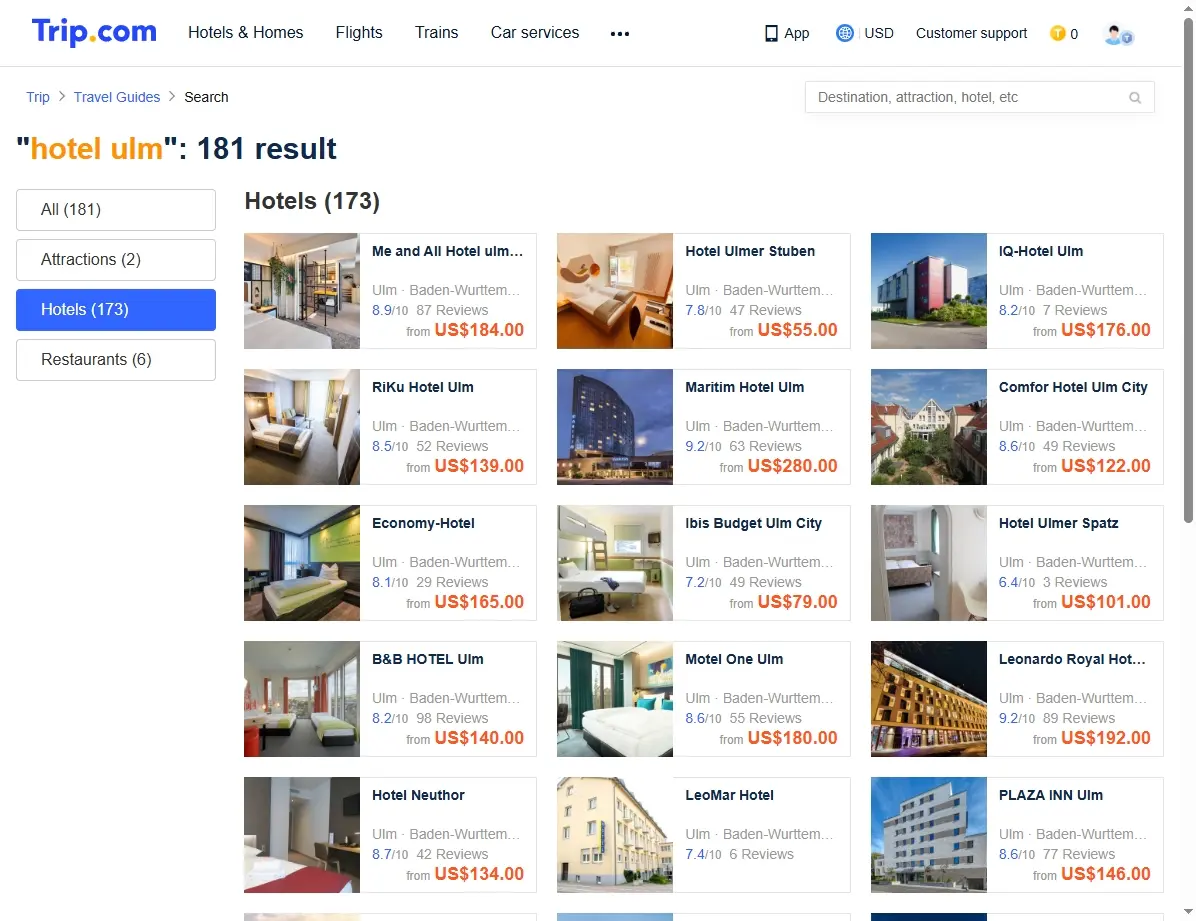1196x921 pixels.
Task: Click the LeoMar Hotel title
Action: pyautogui.click(x=729, y=795)
